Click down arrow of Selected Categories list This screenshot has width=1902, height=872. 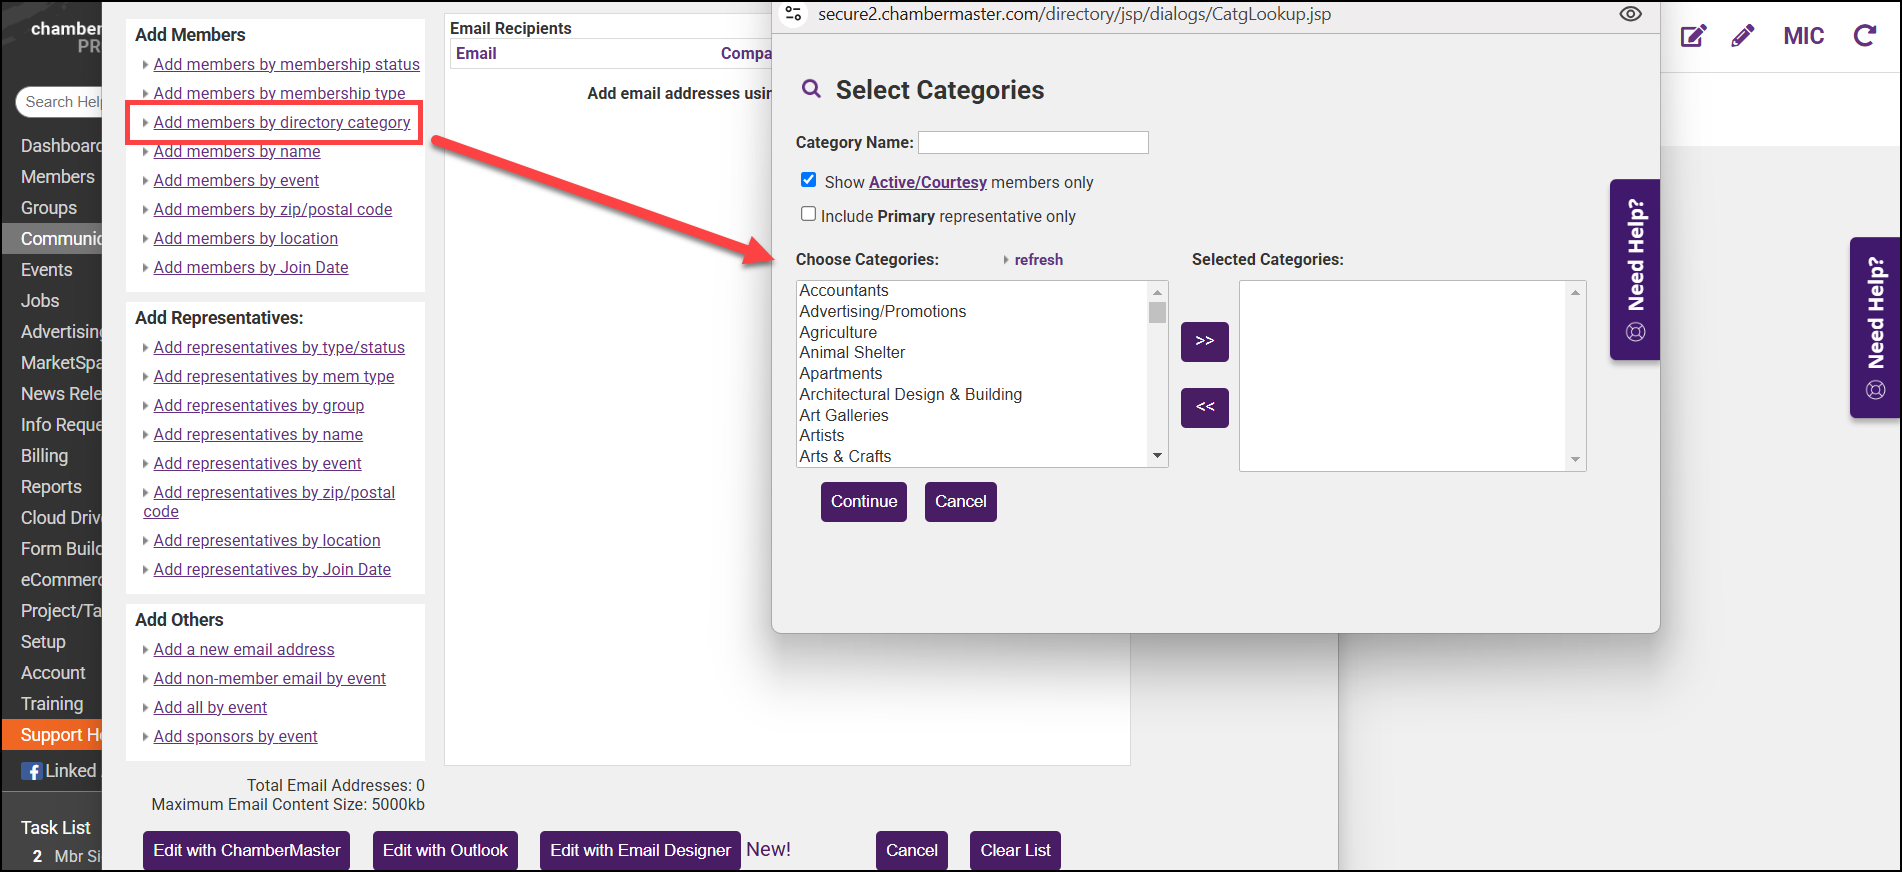pos(1575,460)
